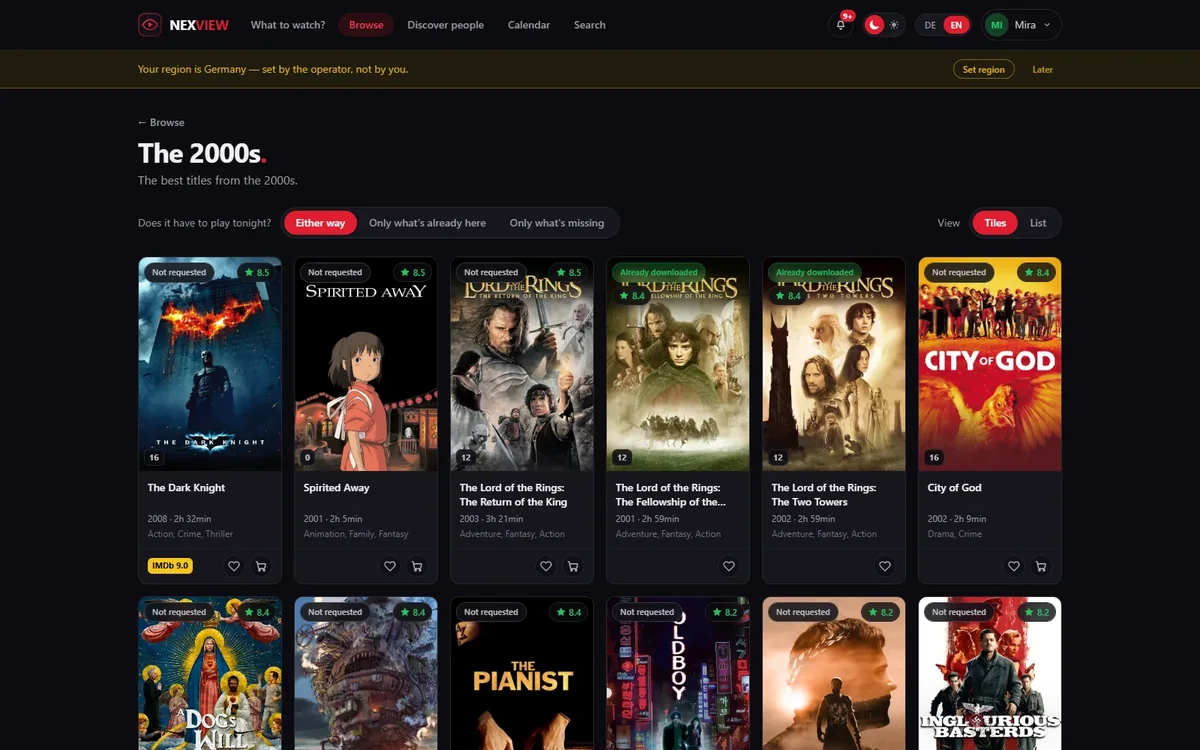Open the Inglourious Basterds poster
Viewport: 1200px width, 750px height.
coord(990,674)
